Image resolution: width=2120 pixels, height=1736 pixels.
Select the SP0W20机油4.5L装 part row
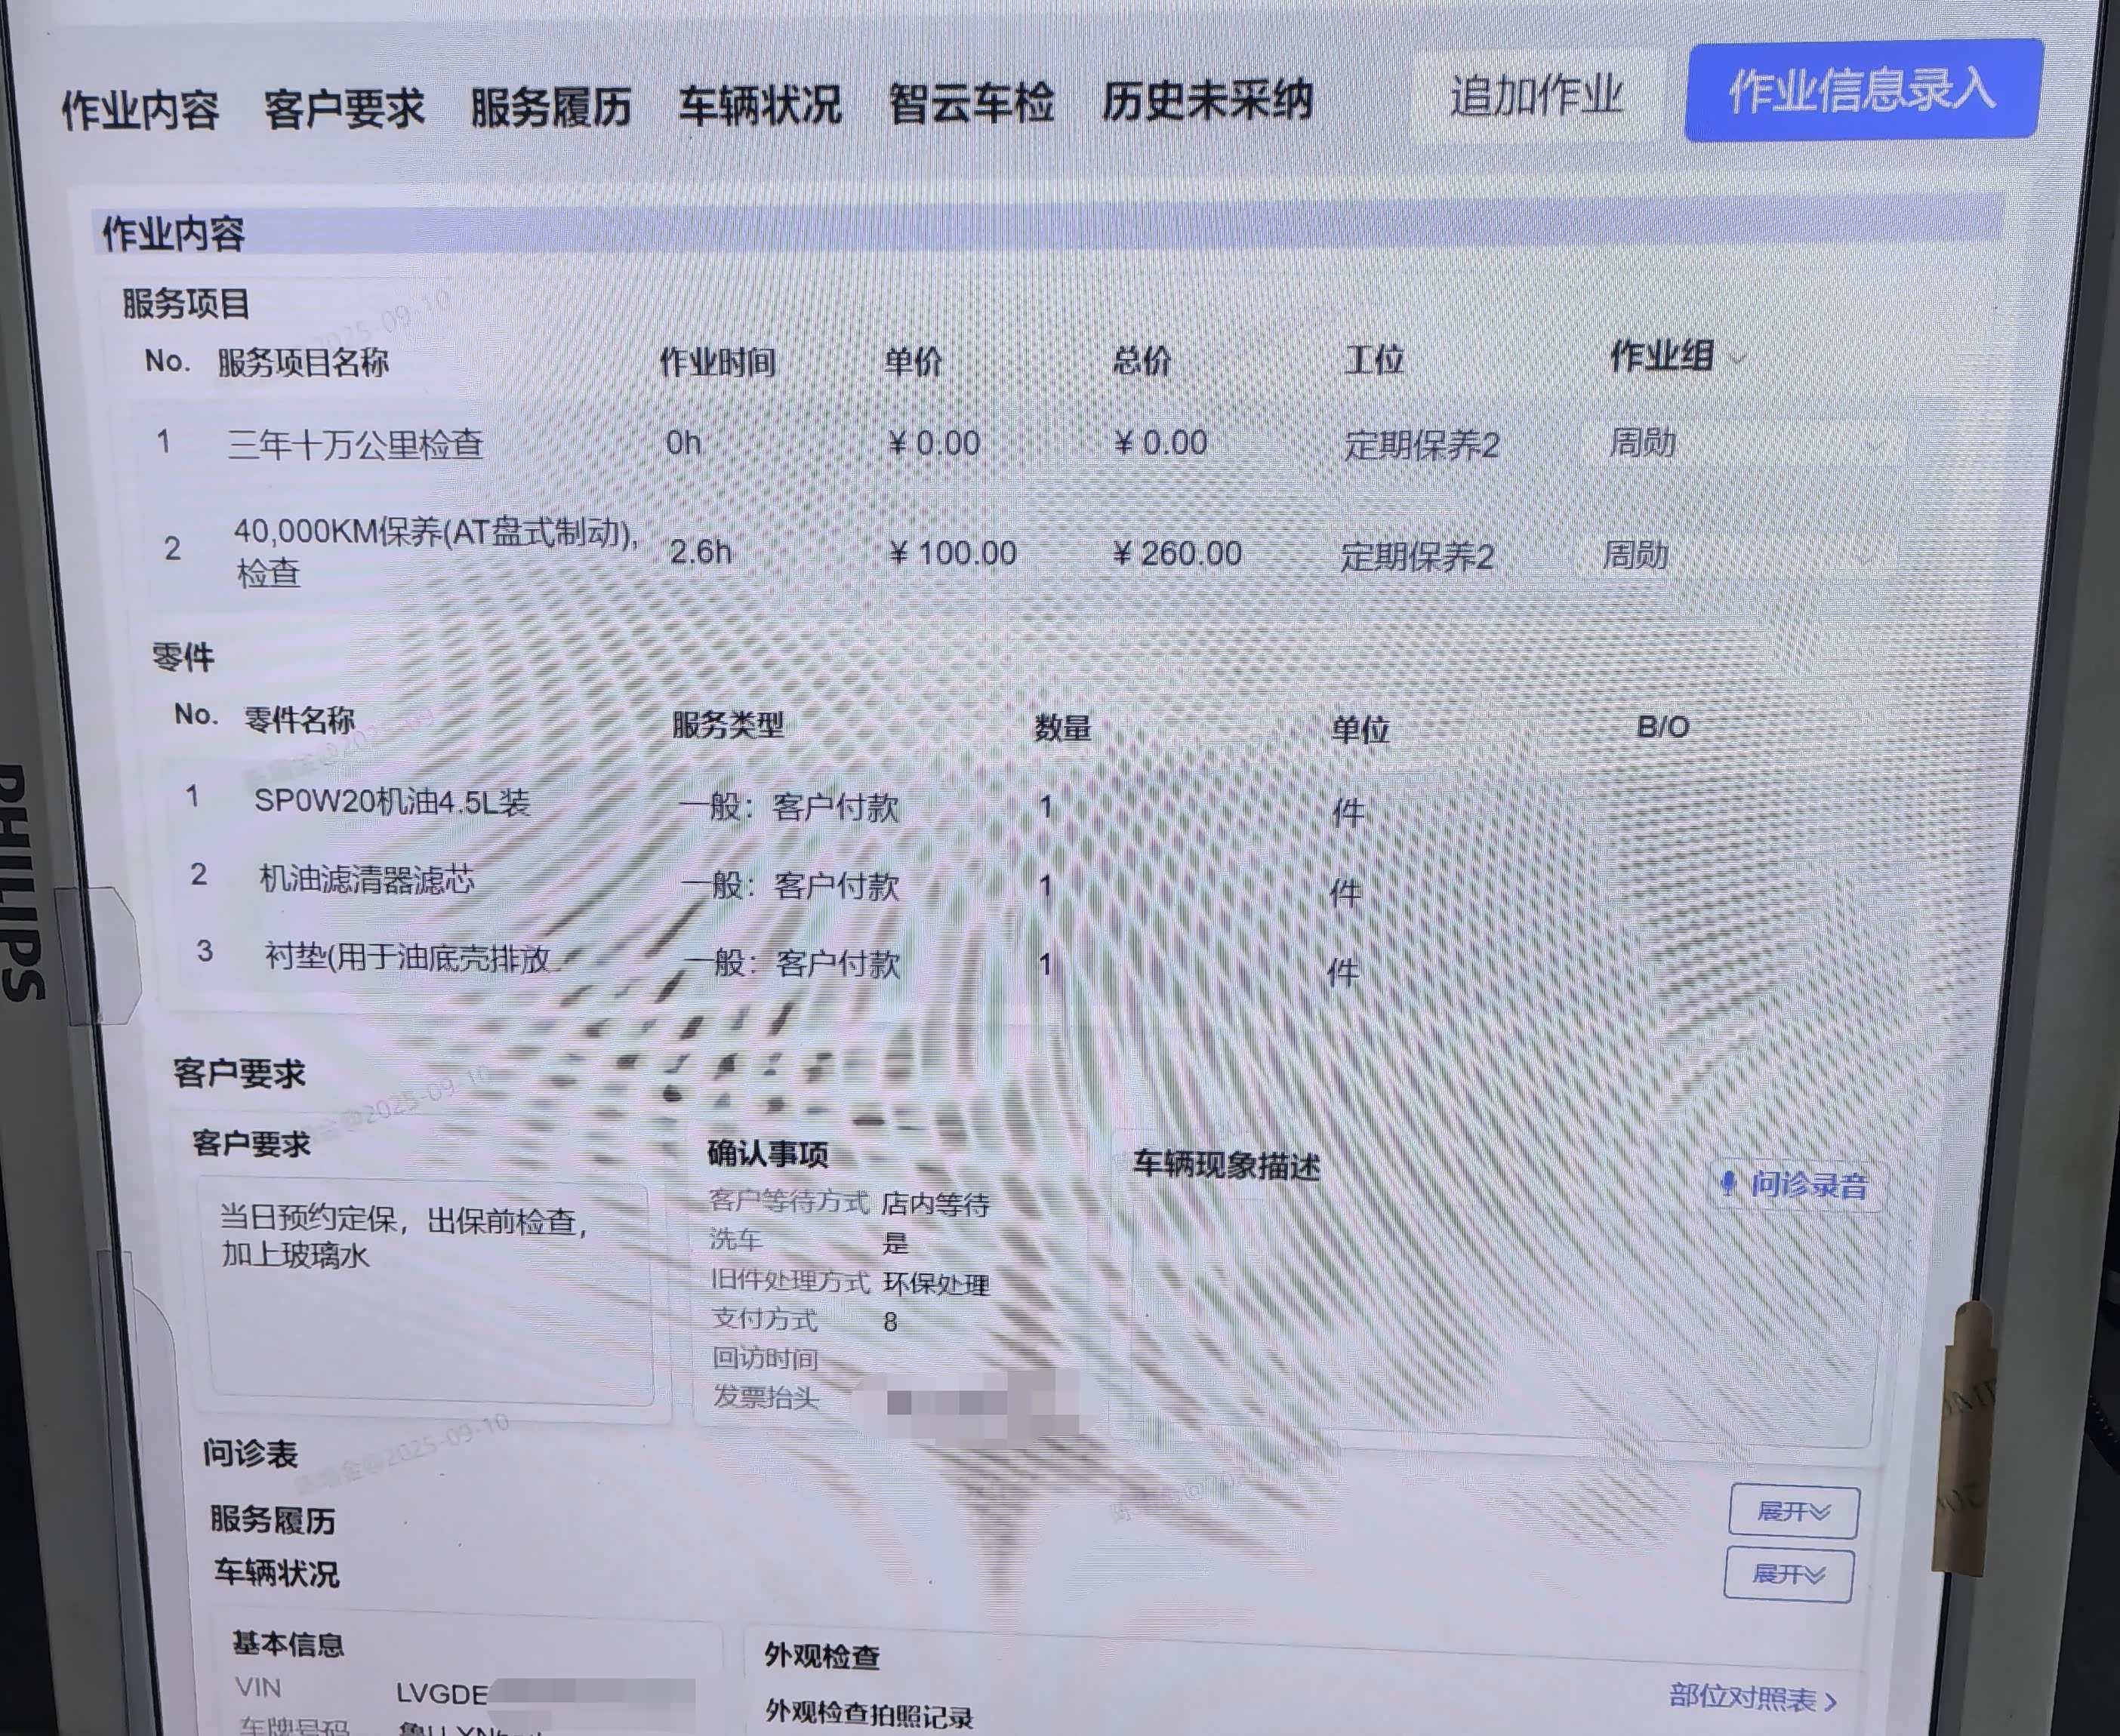click(392, 802)
